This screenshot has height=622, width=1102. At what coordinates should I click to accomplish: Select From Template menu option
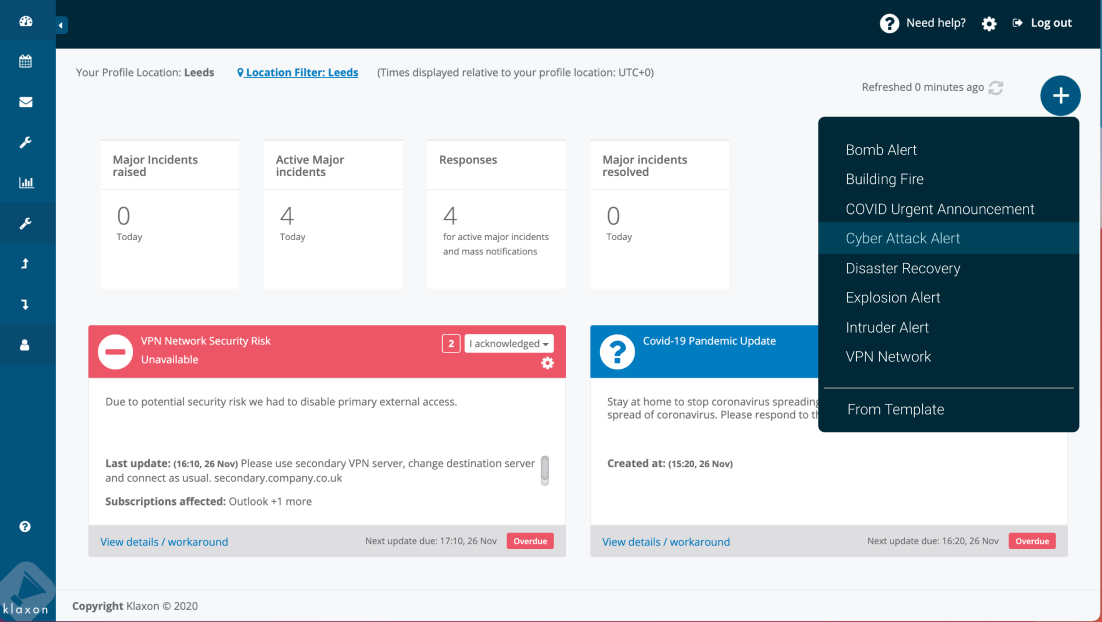(x=895, y=409)
